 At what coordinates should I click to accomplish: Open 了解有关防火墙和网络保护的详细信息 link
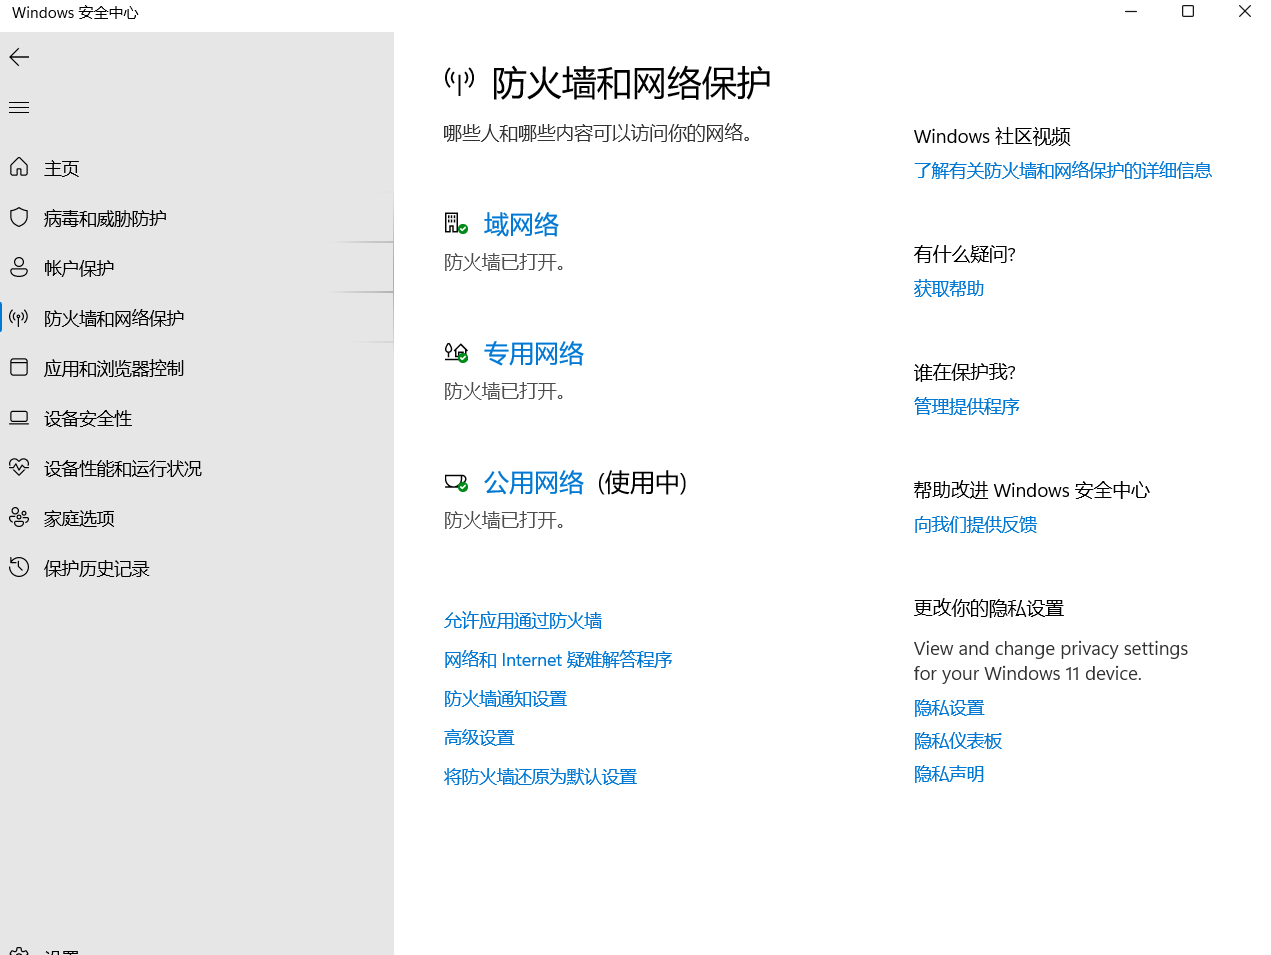[x=1063, y=171]
